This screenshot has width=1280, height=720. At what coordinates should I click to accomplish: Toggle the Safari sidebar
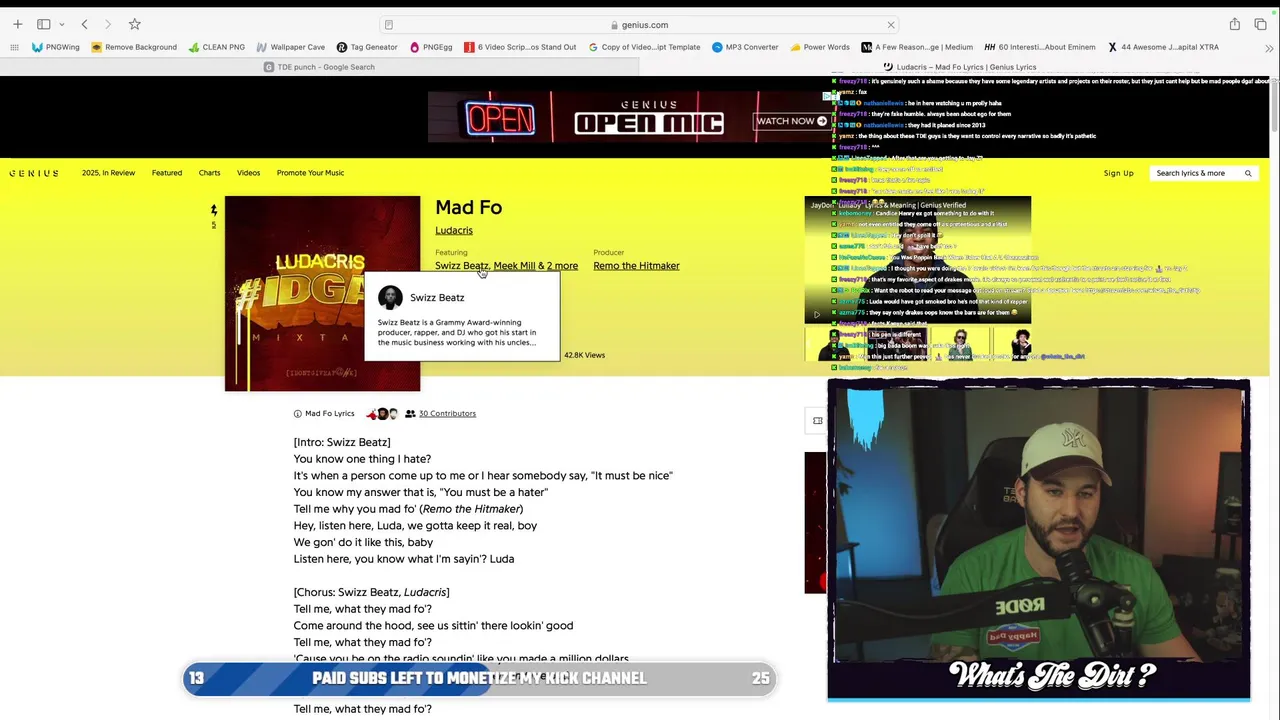pos(44,24)
